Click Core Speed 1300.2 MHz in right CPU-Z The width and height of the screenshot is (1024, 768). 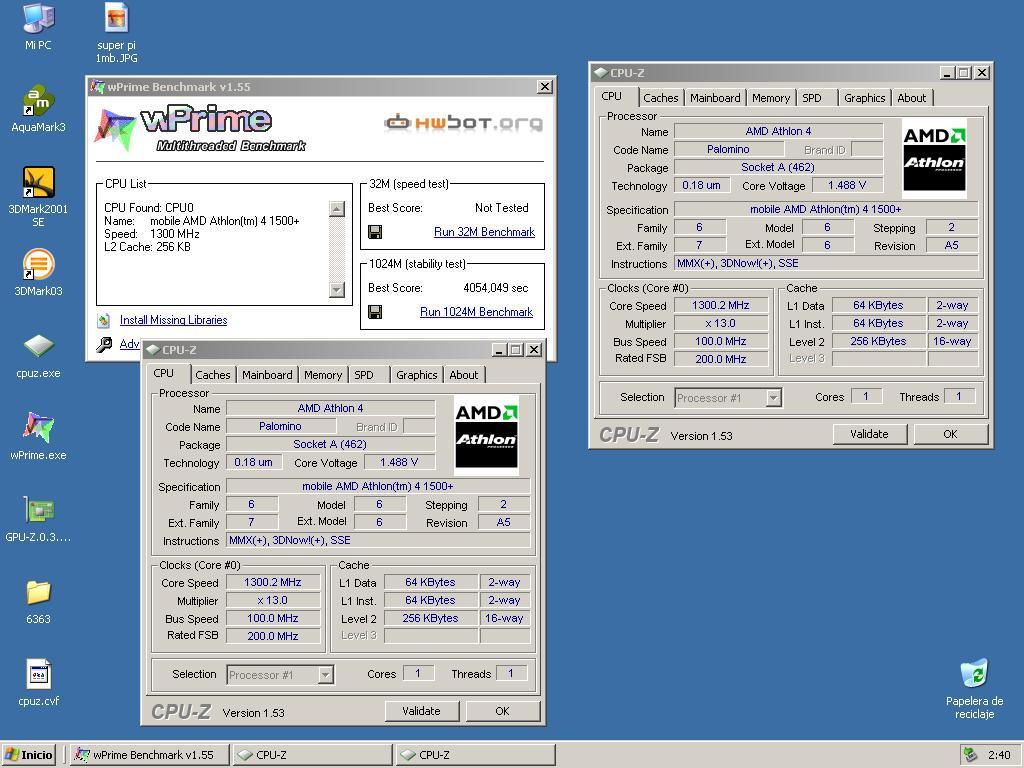click(x=721, y=305)
